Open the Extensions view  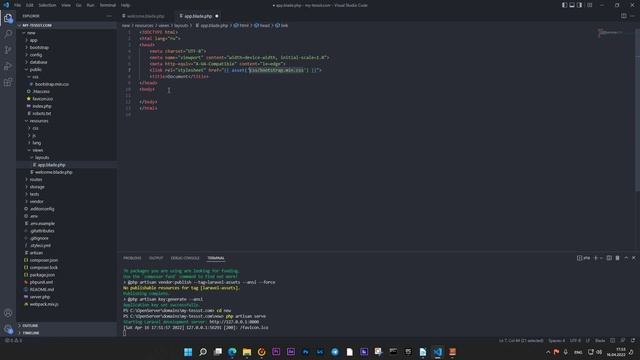(8, 82)
